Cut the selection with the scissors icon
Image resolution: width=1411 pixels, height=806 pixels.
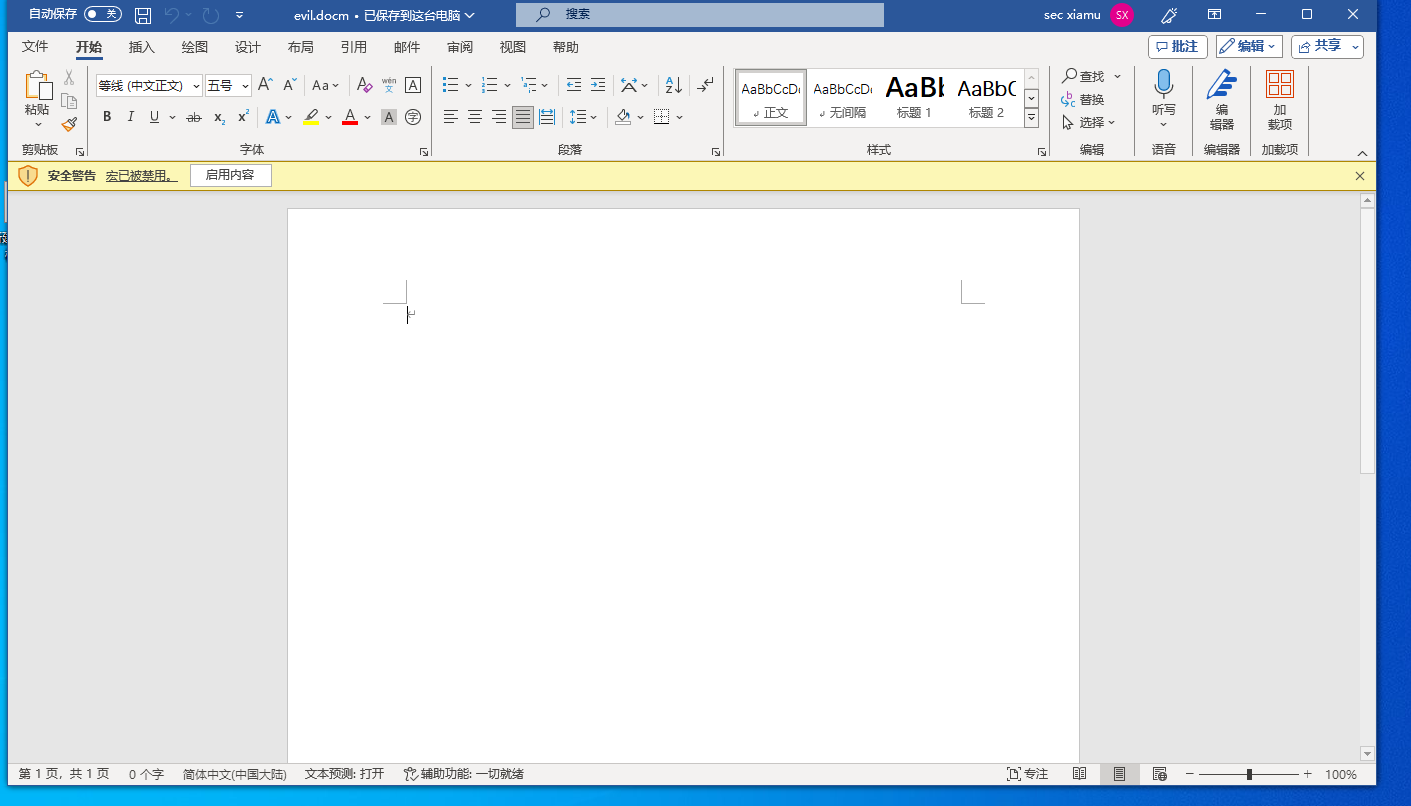click(69, 77)
